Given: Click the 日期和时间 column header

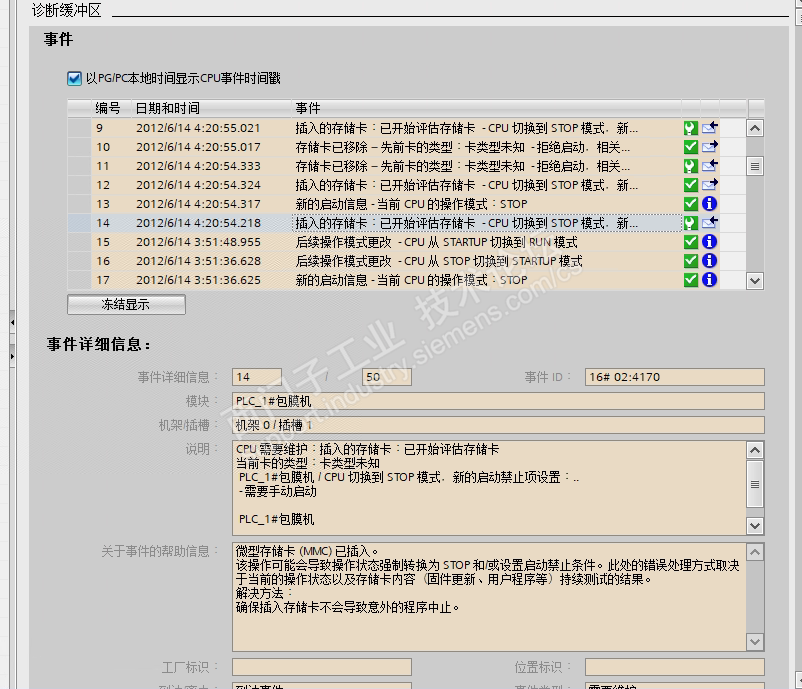Looking at the screenshot, I should [211, 108].
